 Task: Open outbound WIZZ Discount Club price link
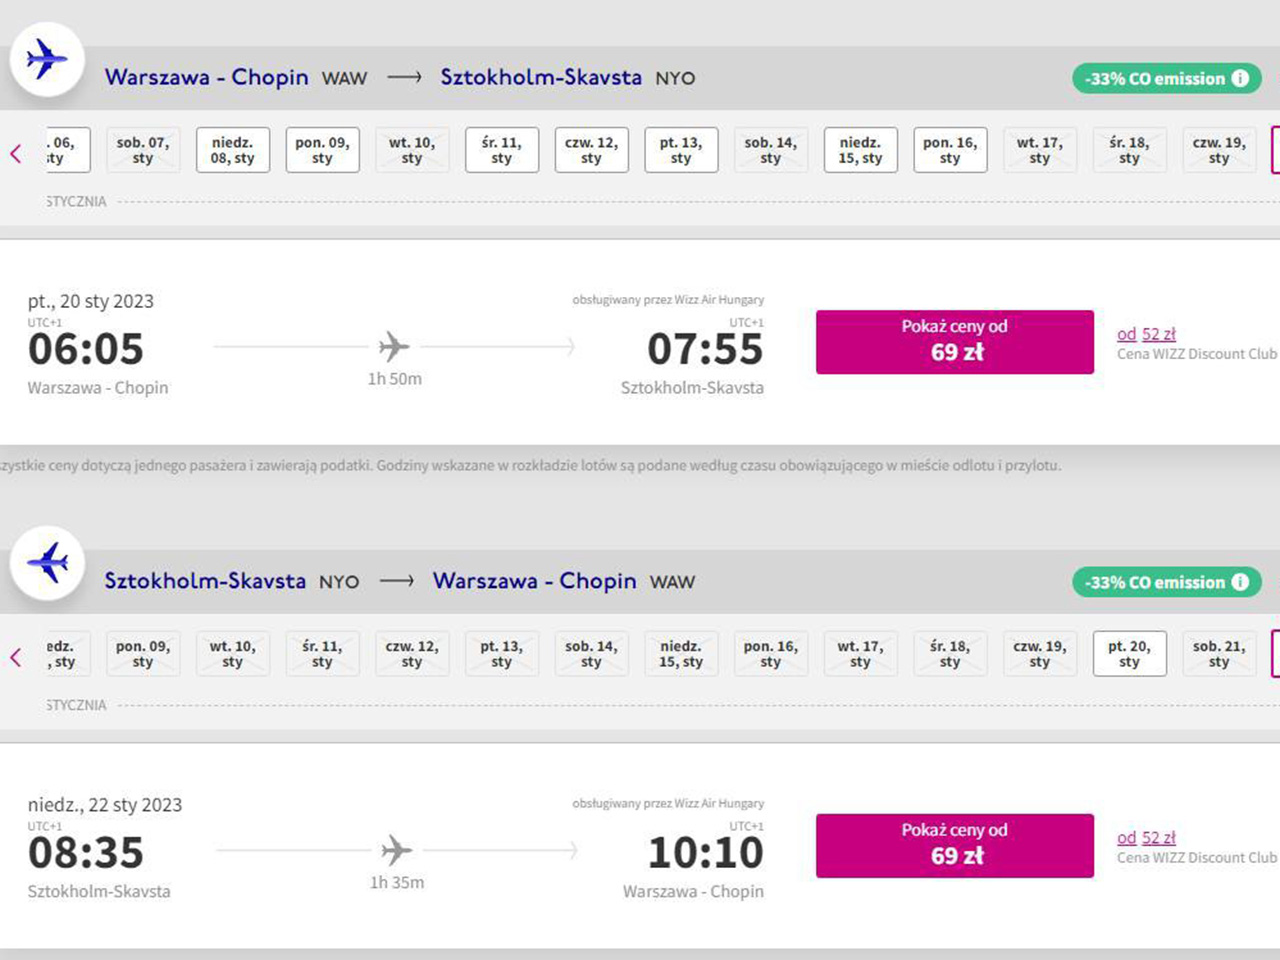[x=1146, y=334]
